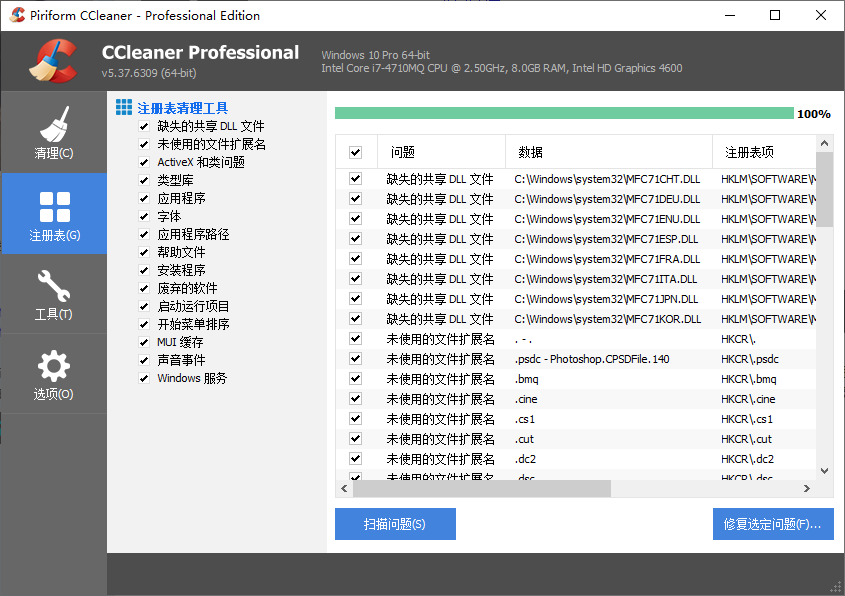Click the green scan progress bar
Screen dimensions: 845x596
tap(564, 113)
